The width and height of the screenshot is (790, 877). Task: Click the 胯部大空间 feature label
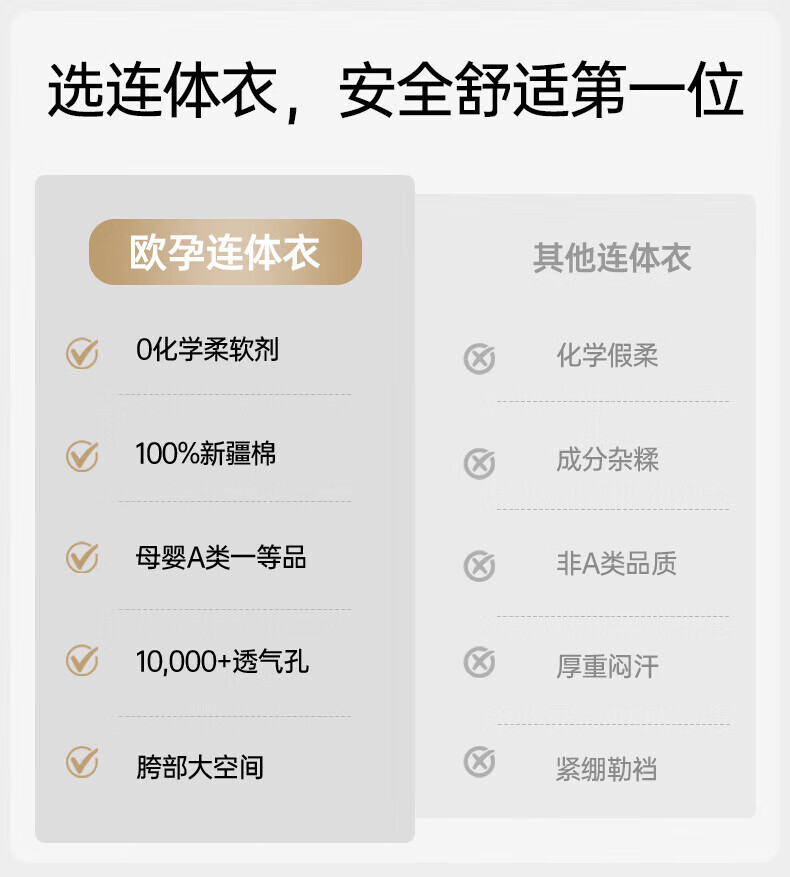coord(200,767)
